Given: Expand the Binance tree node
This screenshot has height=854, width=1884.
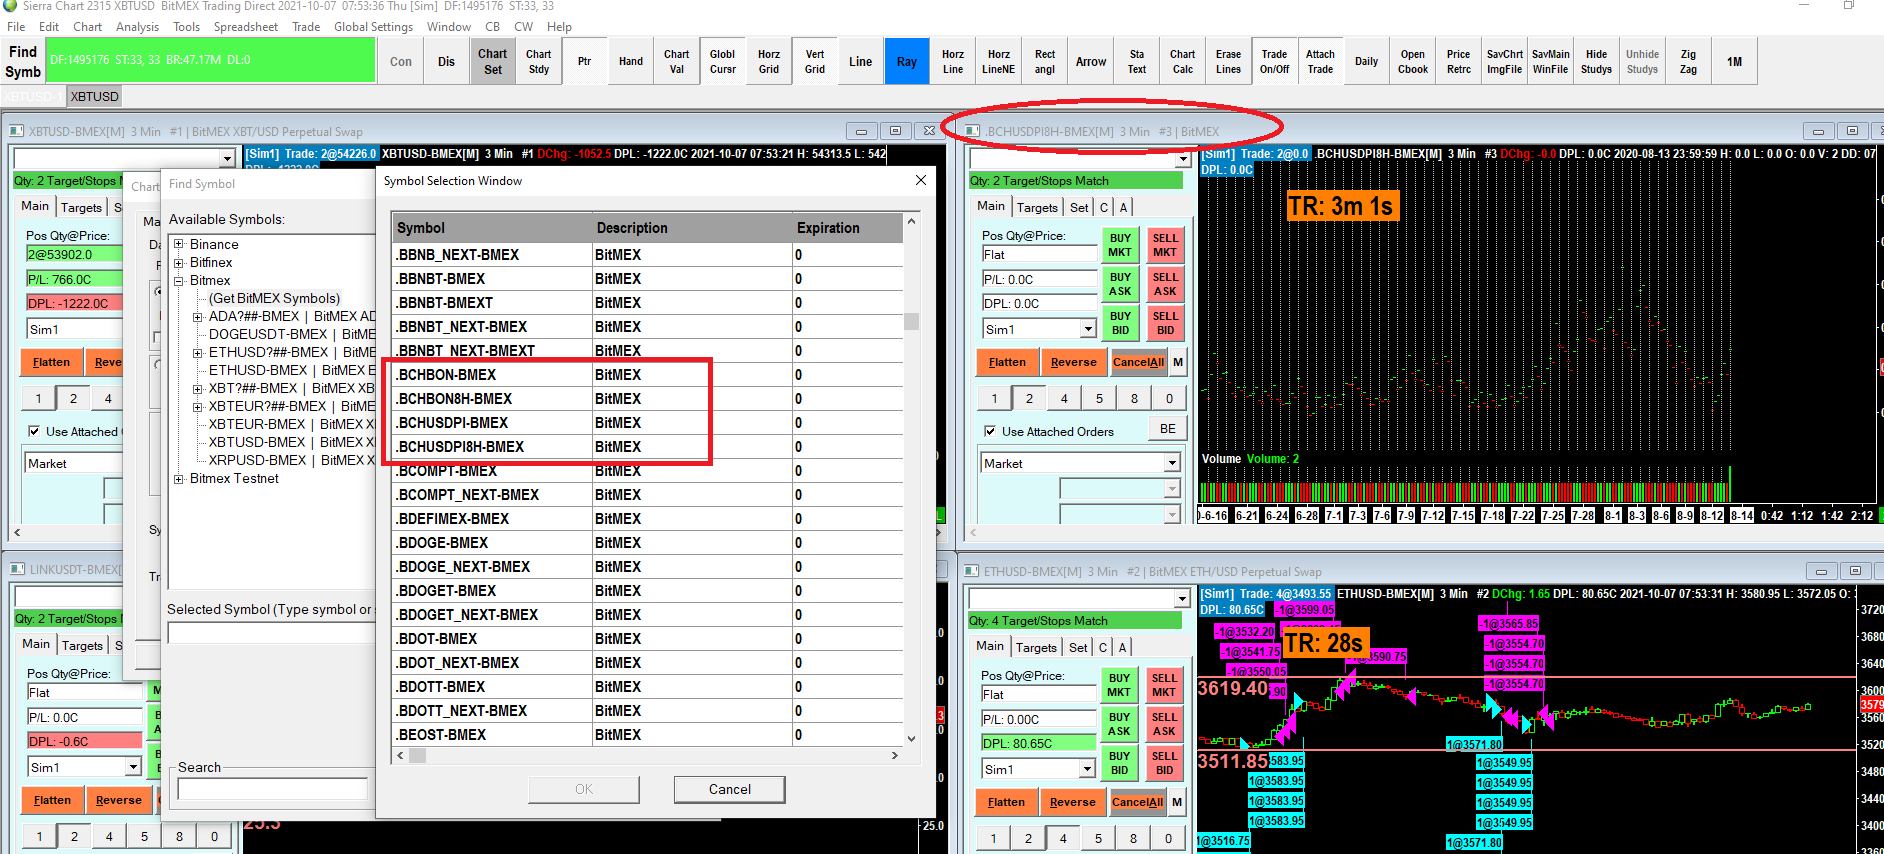Looking at the screenshot, I should pos(179,244).
